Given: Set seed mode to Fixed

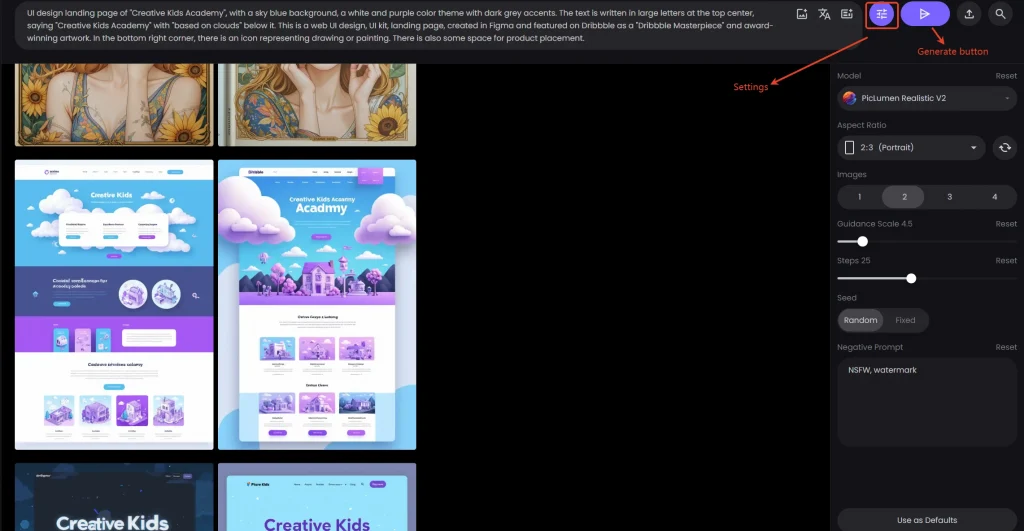Looking at the screenshot, I should (x=905, y=320).
